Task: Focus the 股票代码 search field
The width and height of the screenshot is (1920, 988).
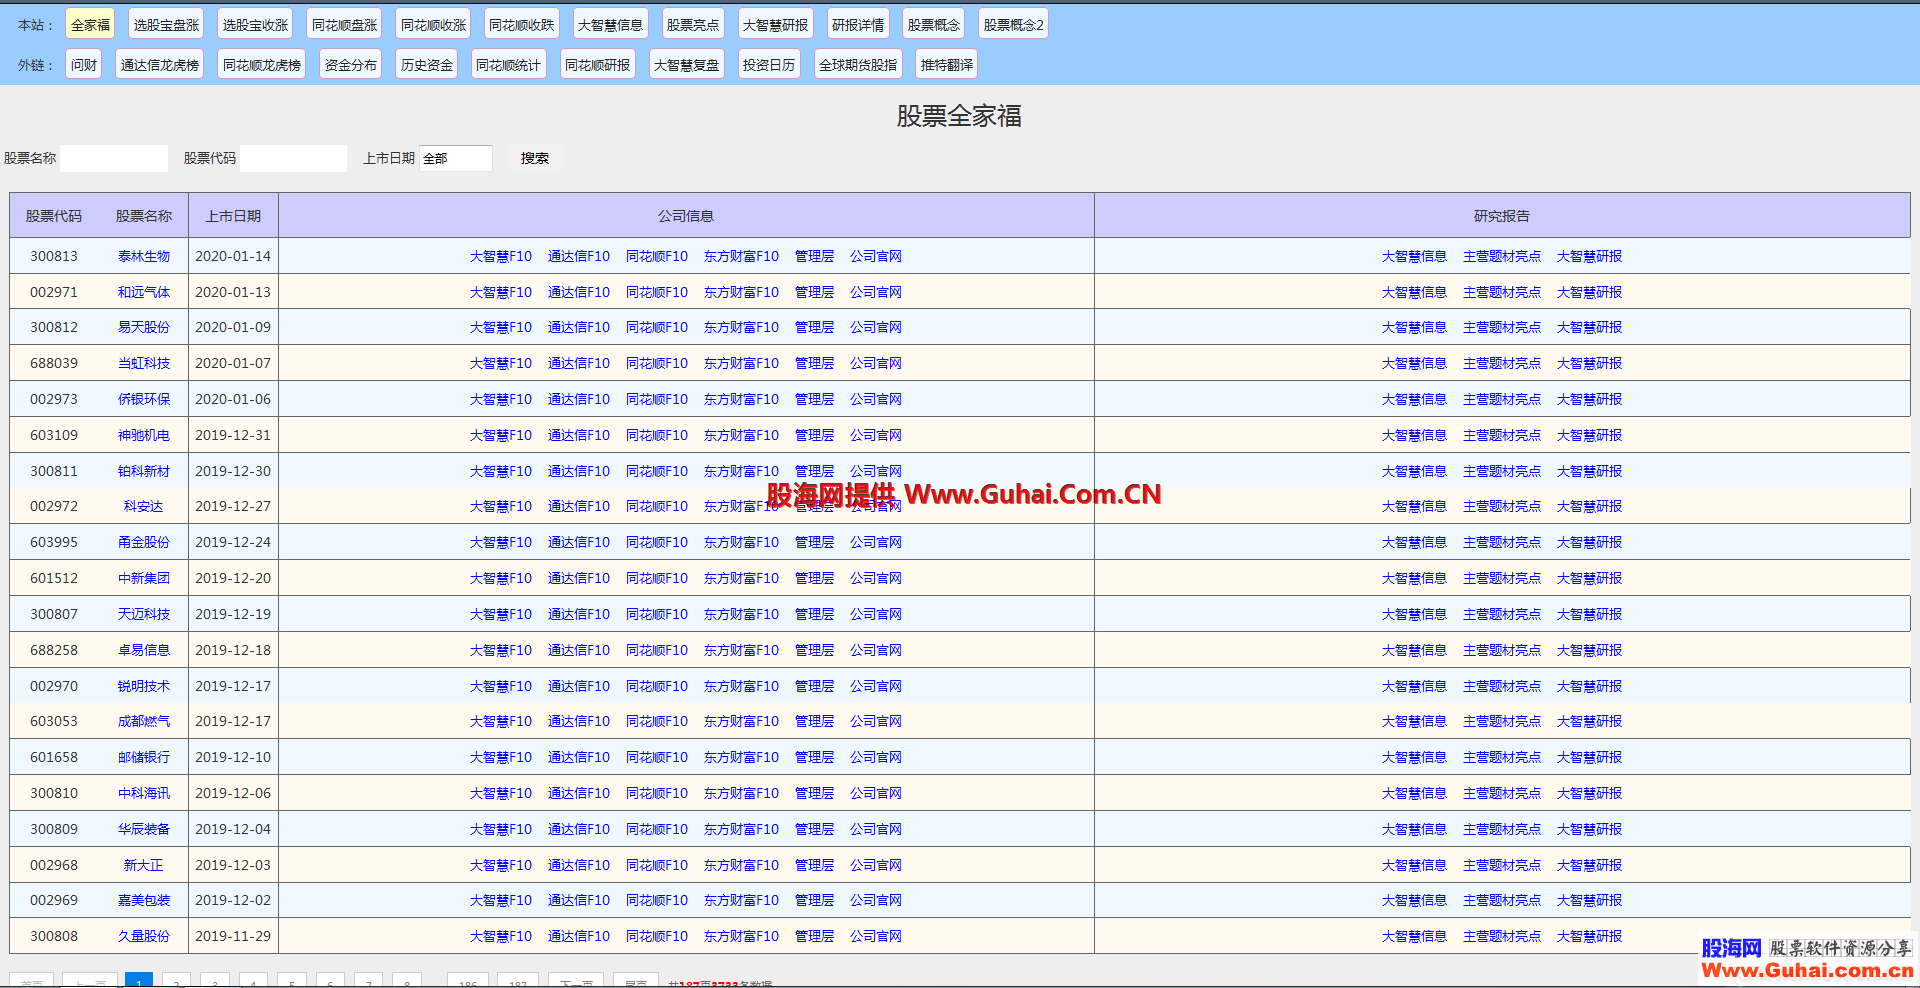Action: [x=294, y=158]
